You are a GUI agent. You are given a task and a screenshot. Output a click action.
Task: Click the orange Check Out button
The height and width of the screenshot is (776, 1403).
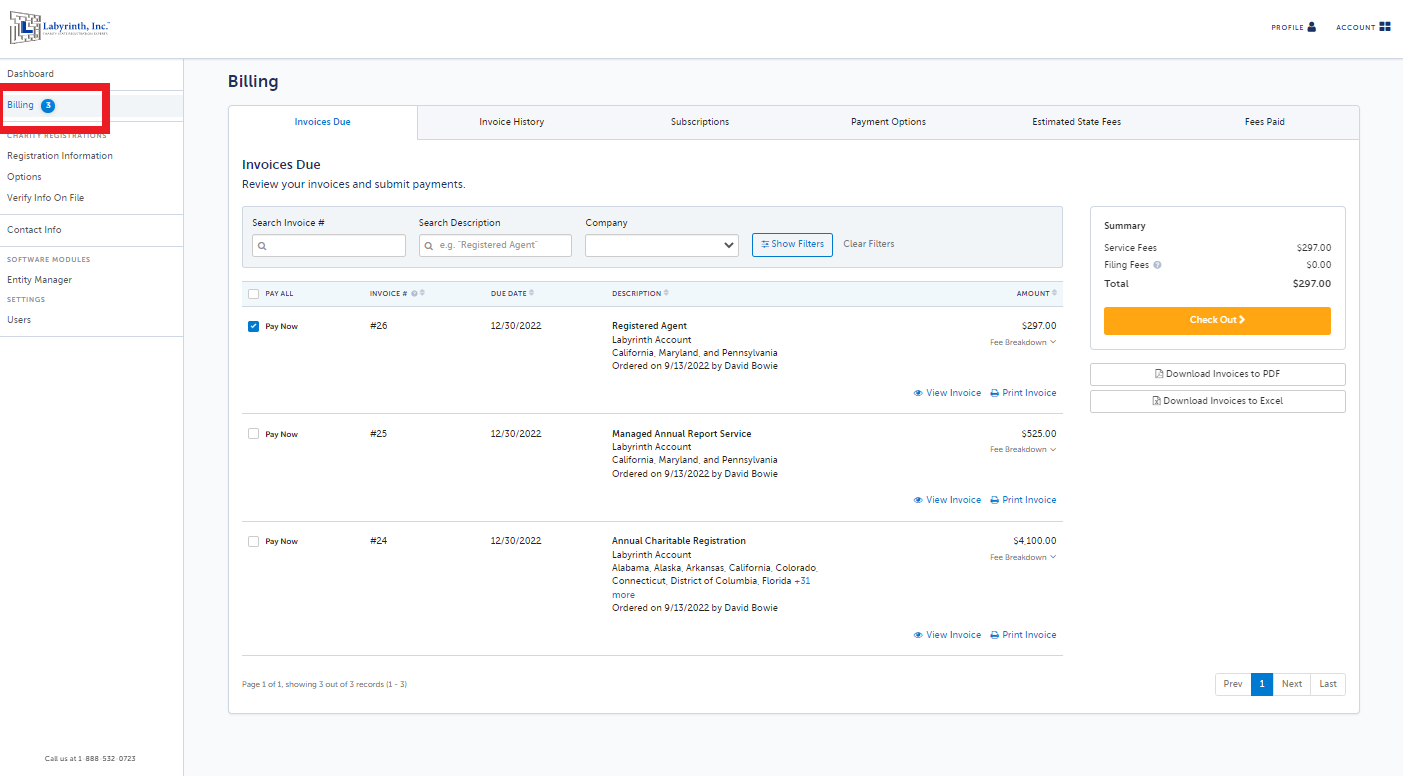[x=1217, y=320]
